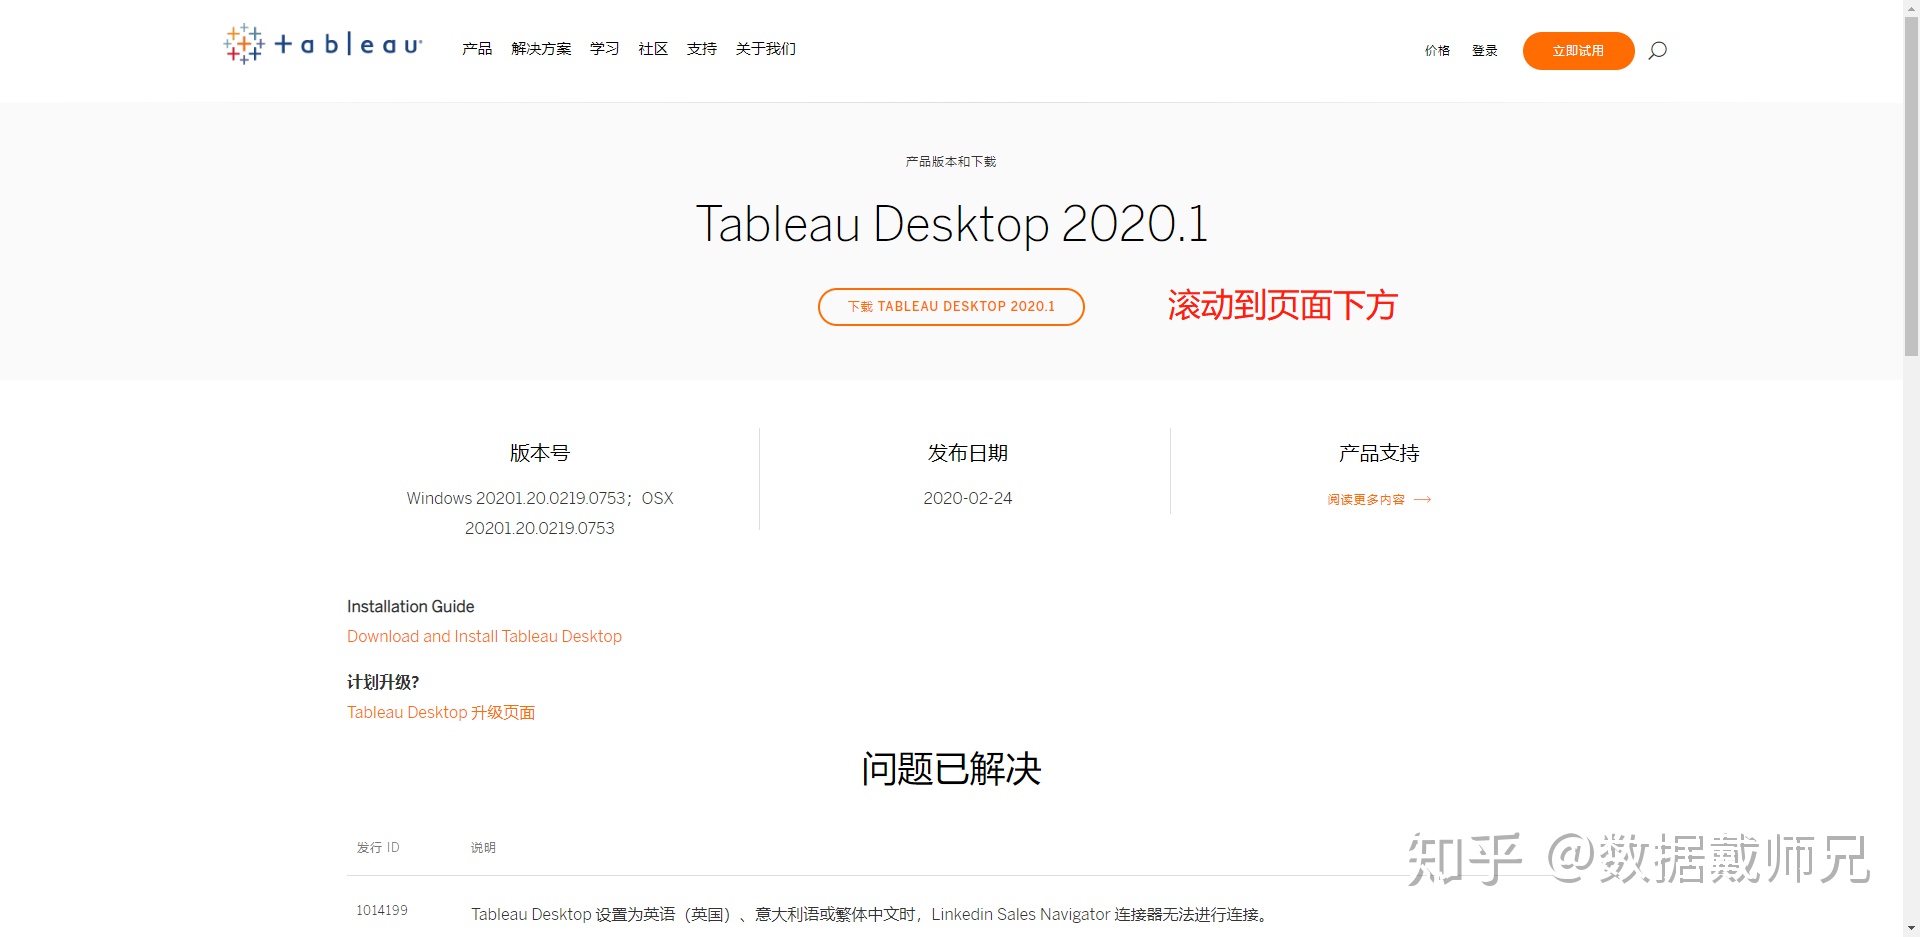Open the 支持 menu

702,48
